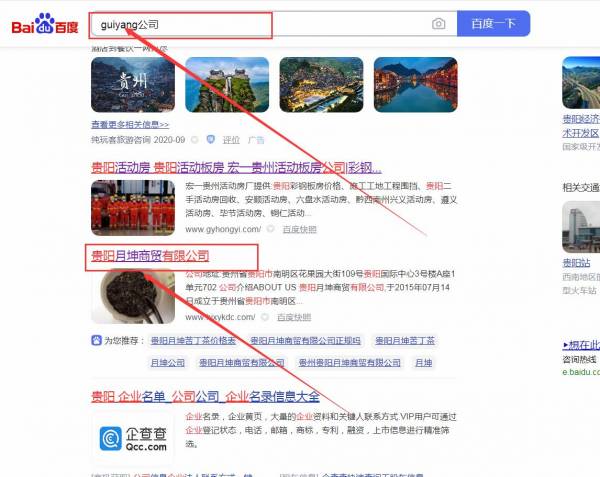600x477 pixels.
Task: Open 贵阳月坤商贸有限公司 result title
Action: click(x=147, y=256)
